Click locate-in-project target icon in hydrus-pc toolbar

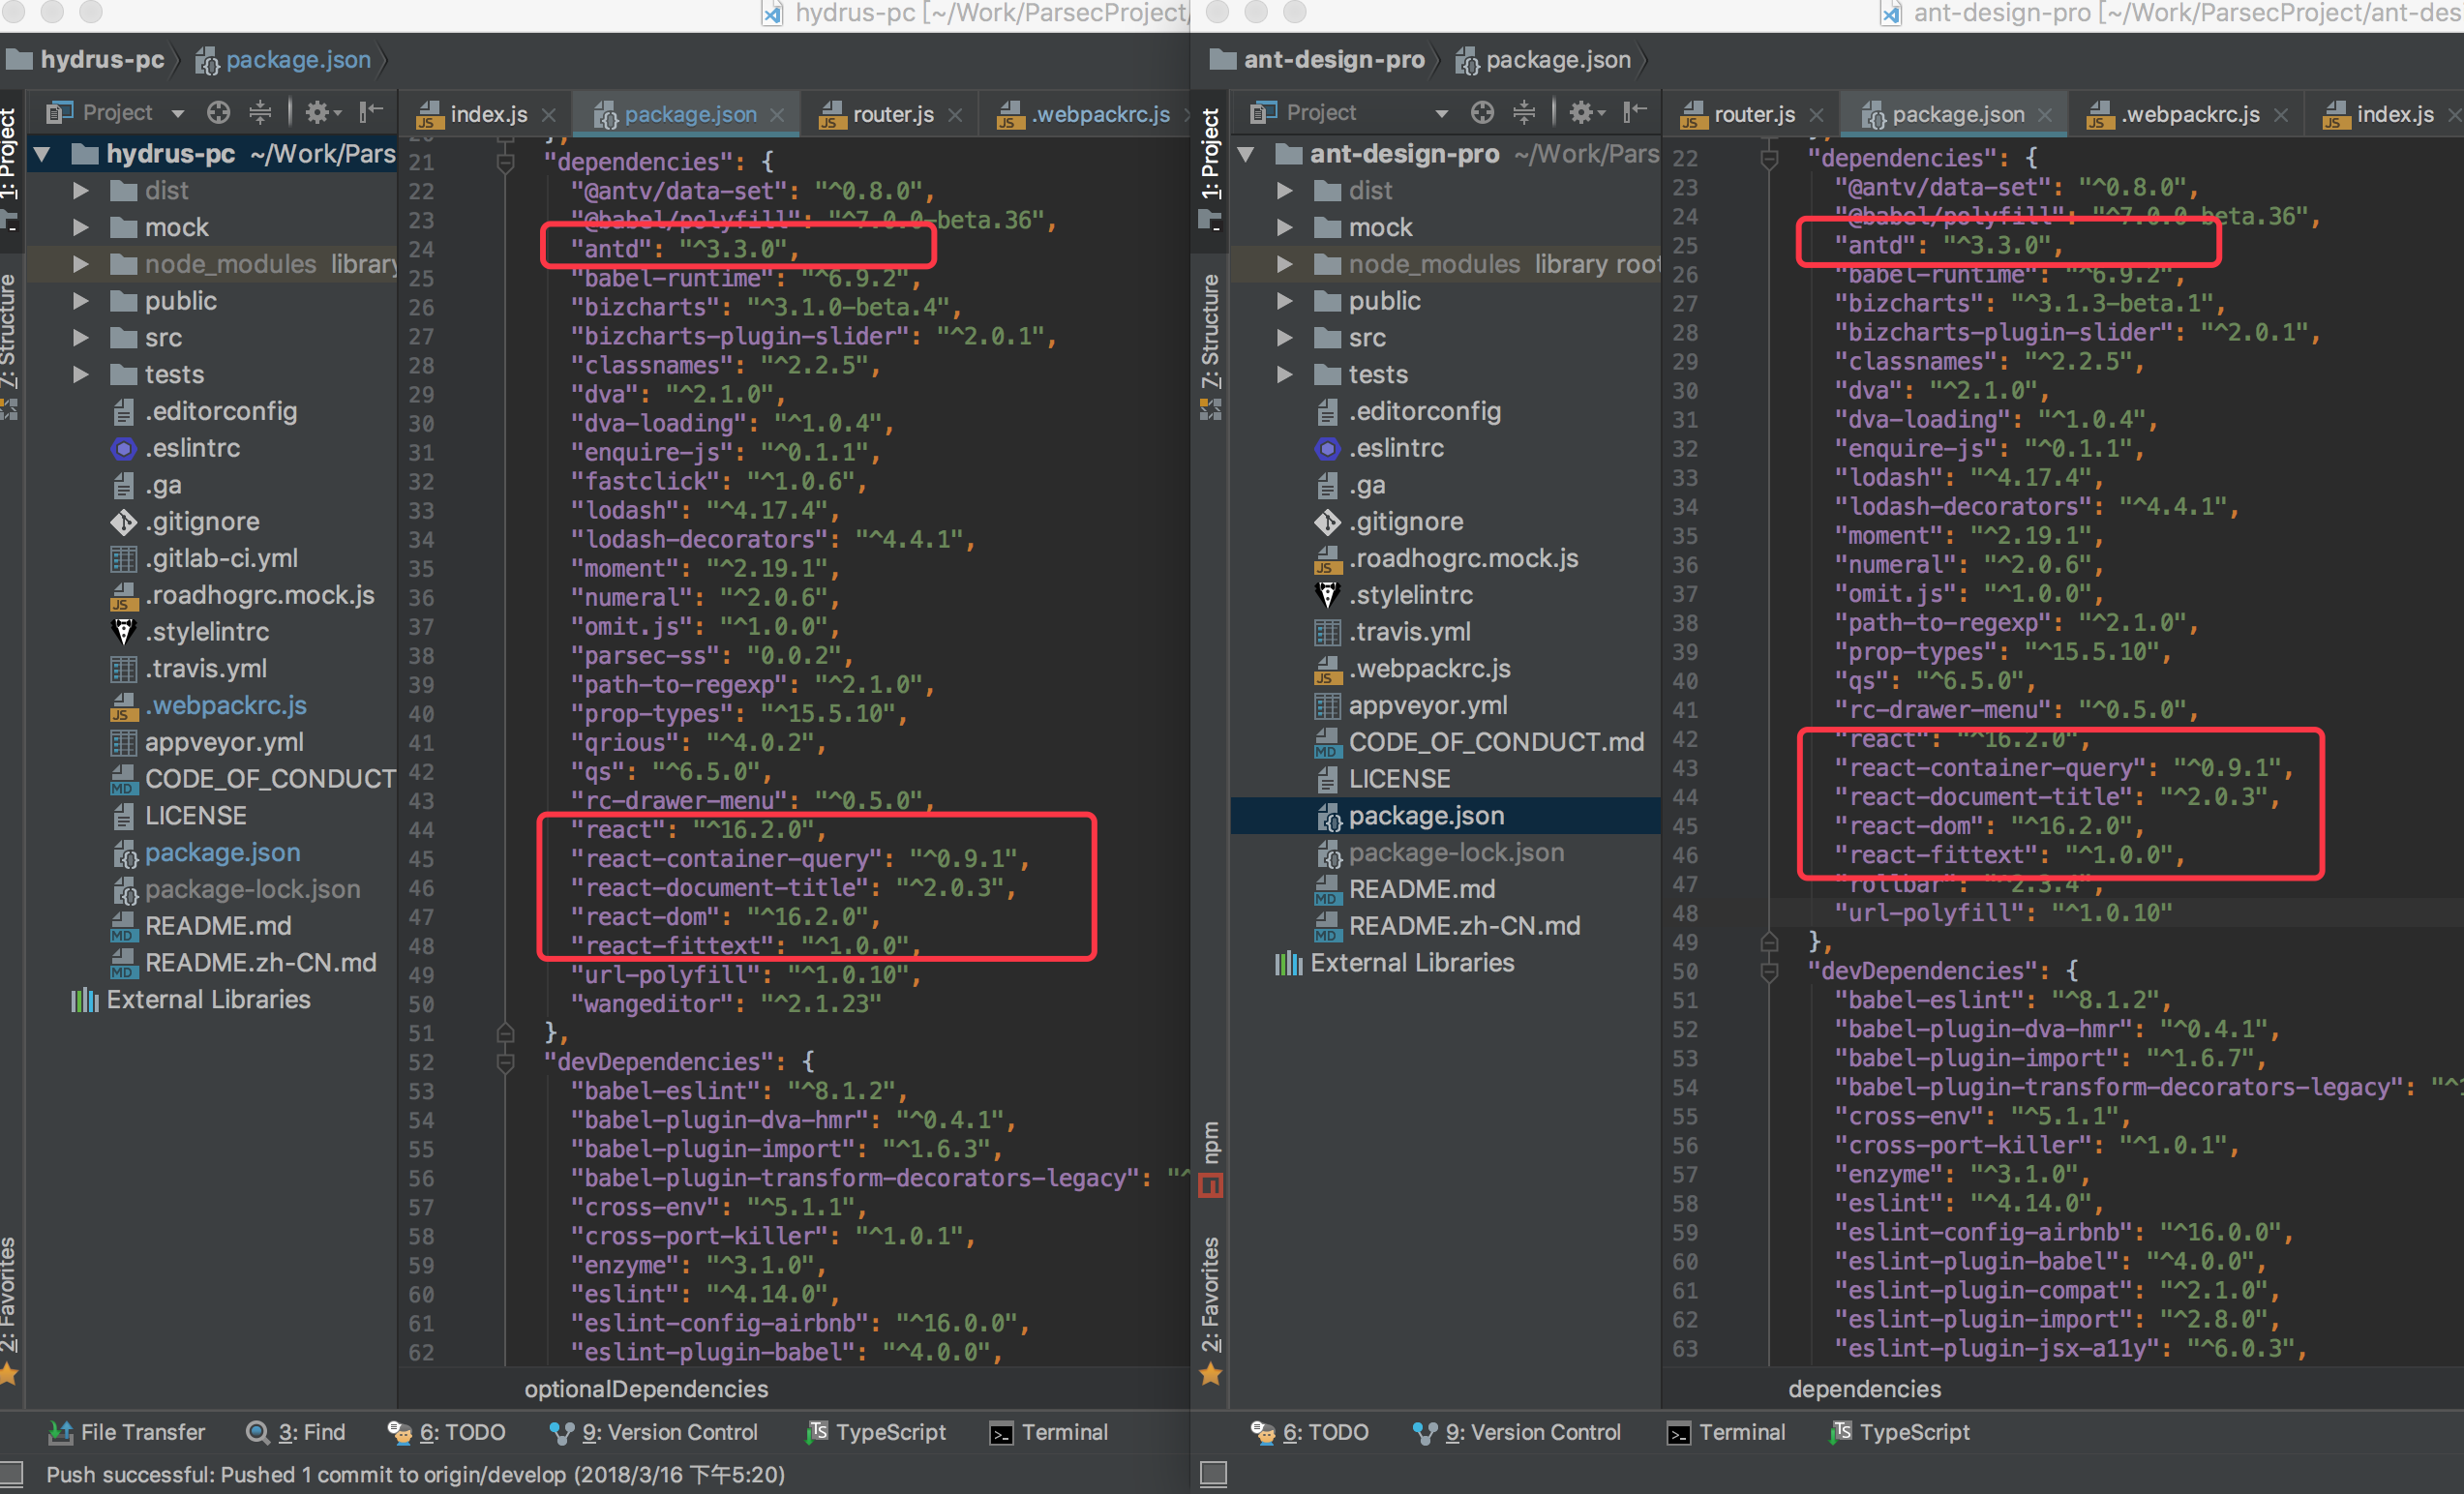218,112
